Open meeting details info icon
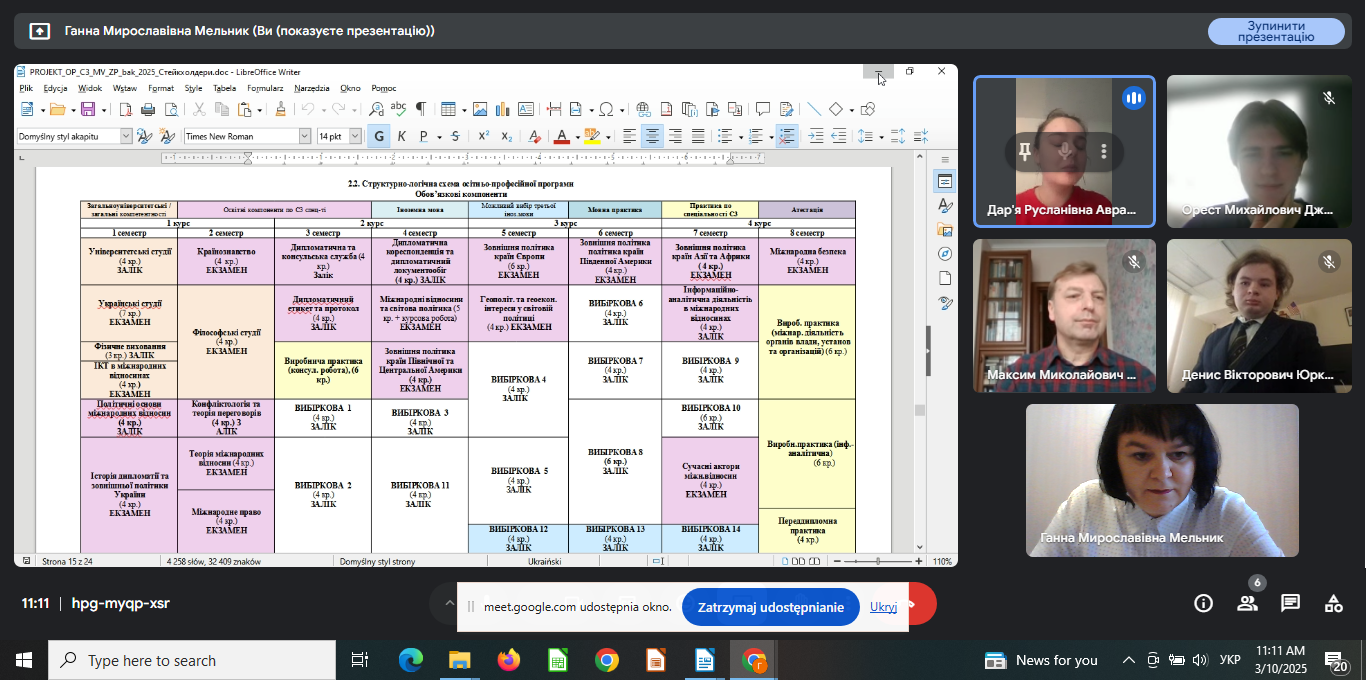This screenshot has width=1366, height=680. click(x=1204, y=603)
